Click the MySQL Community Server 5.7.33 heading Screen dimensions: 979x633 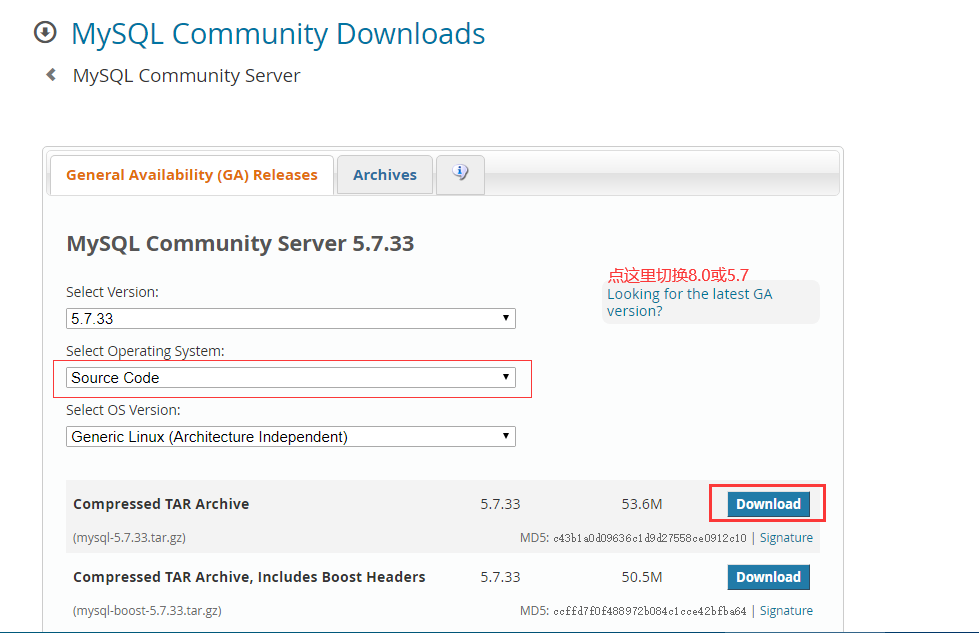coord(240,243)
